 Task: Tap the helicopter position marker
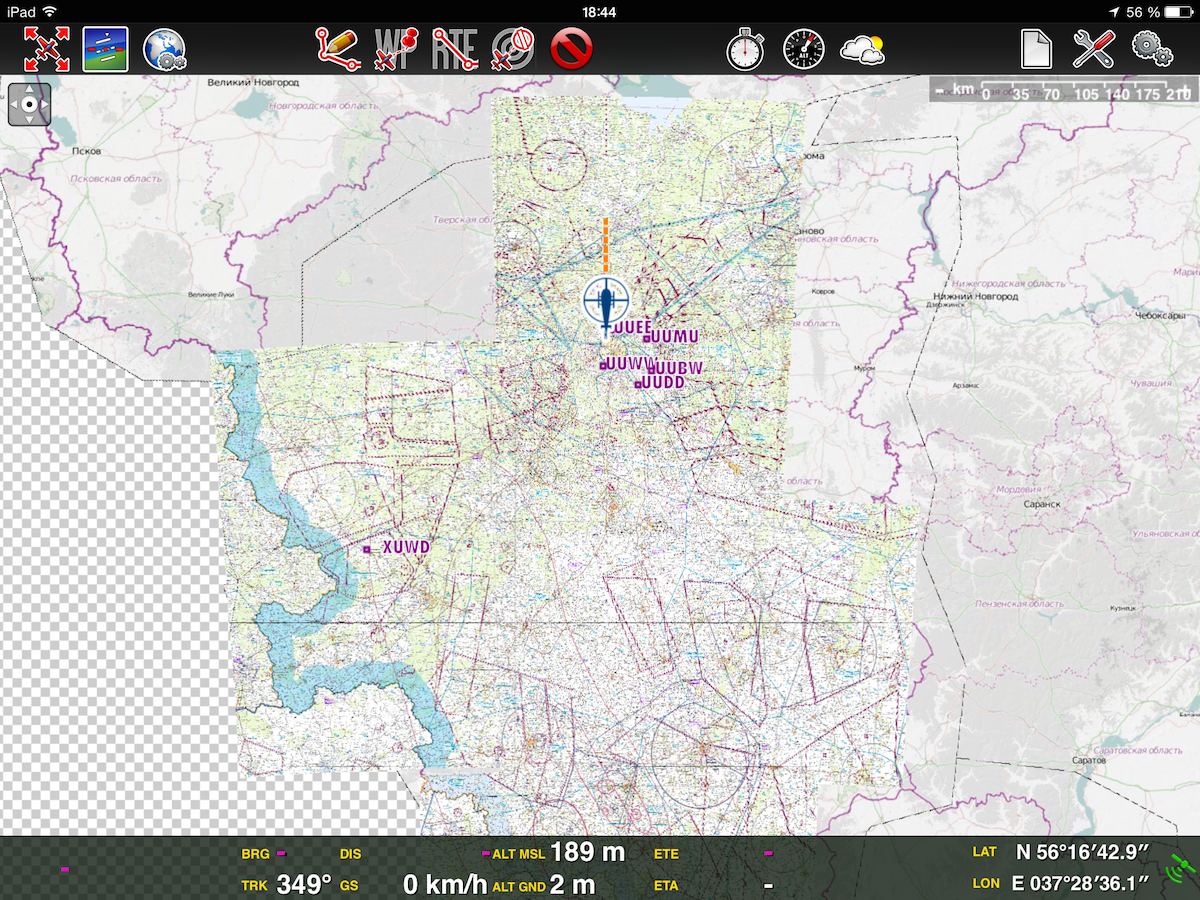pos(606,303)
